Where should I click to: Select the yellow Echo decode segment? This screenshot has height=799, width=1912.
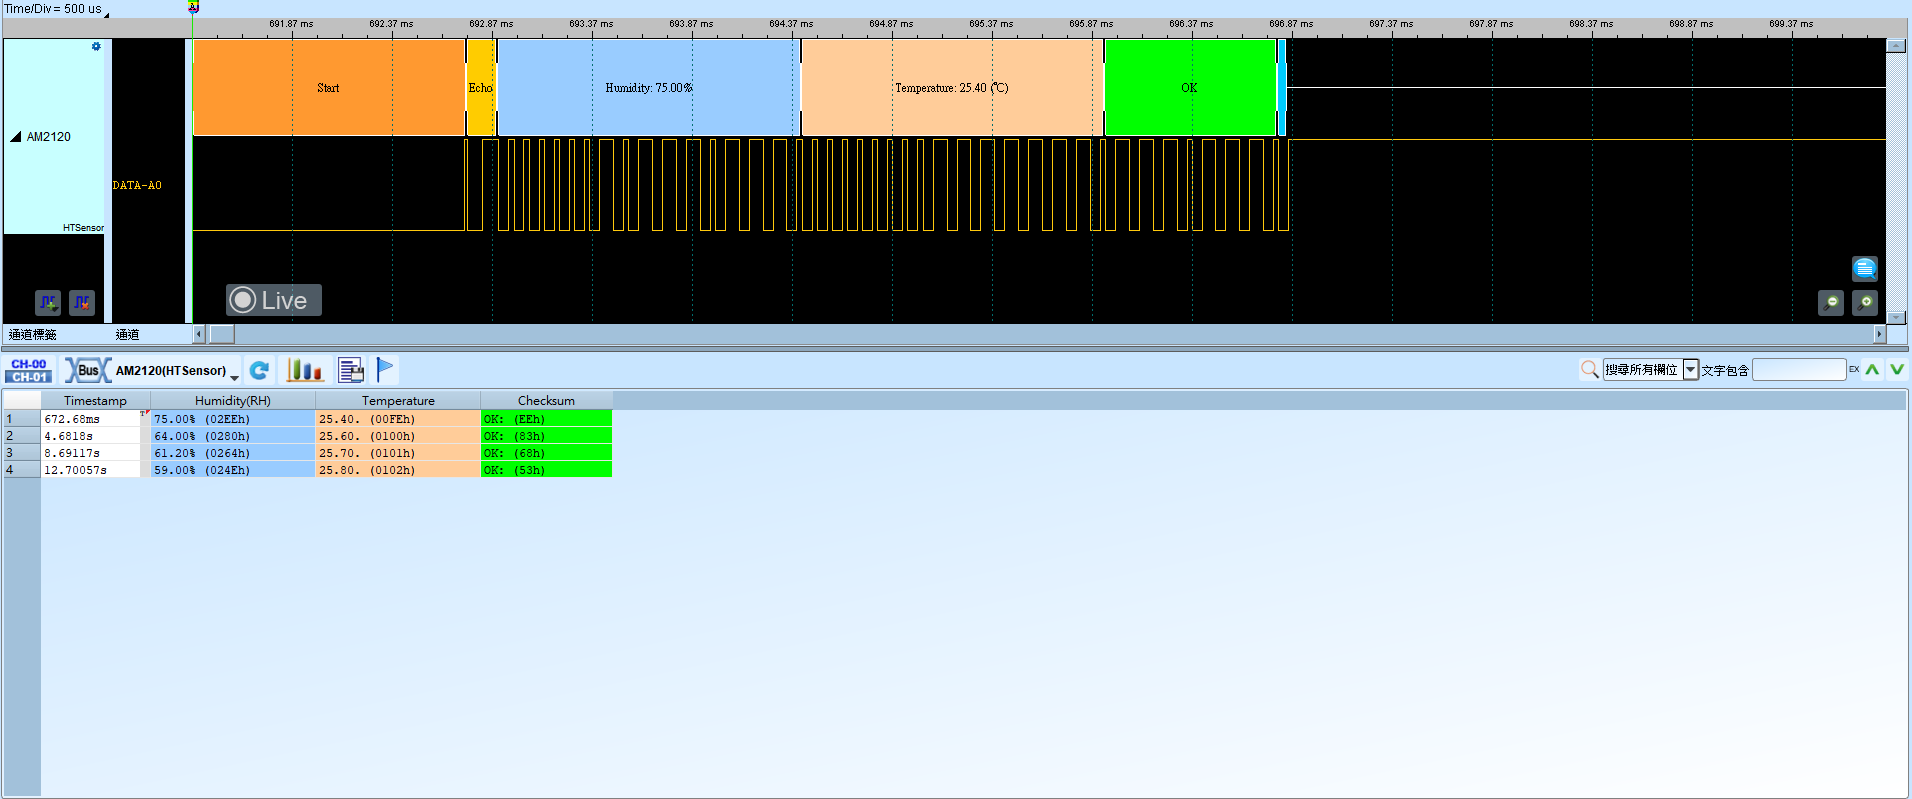(x=481, y=88)
